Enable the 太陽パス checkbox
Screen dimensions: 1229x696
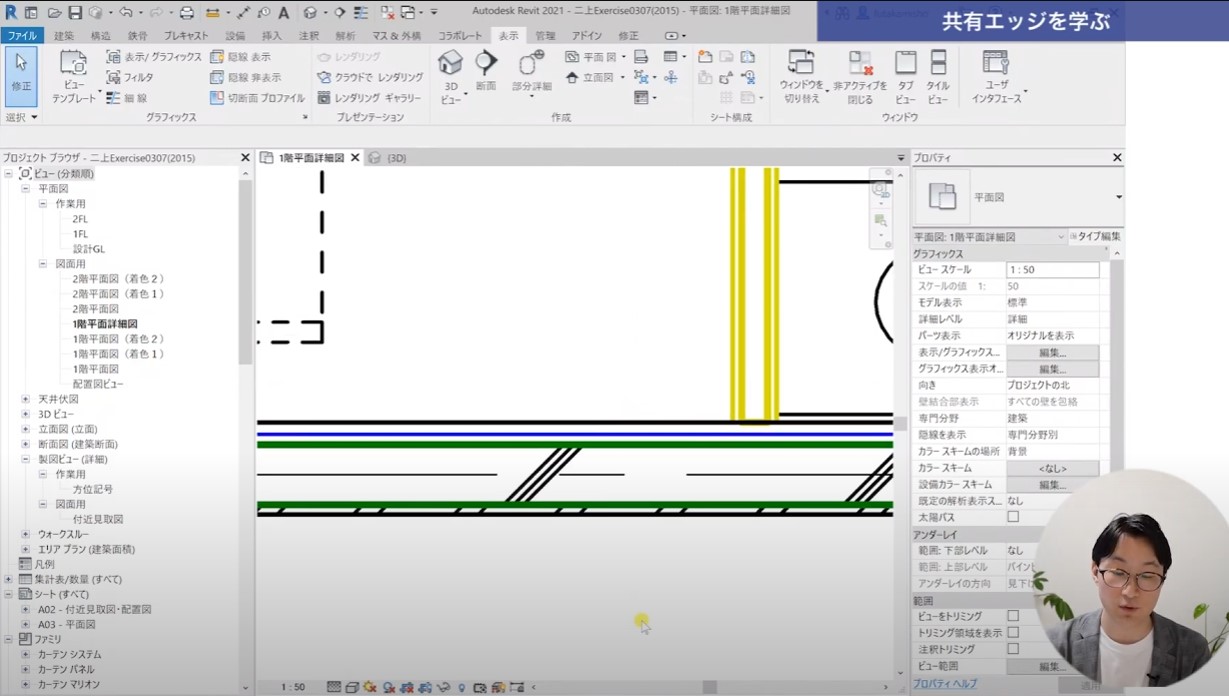tap(1013, 517)
